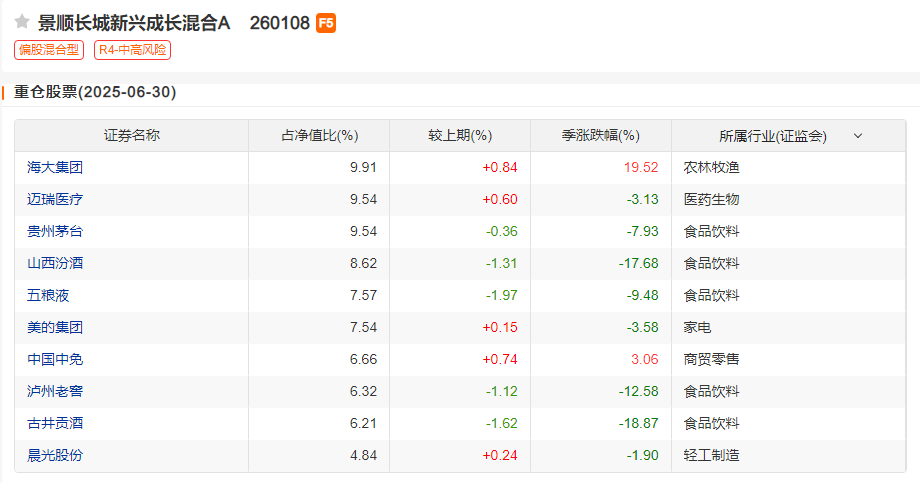Screen dimensions: 920x483
Task: Open the 泸州老窖 stock link
Action: click(55, 391)
